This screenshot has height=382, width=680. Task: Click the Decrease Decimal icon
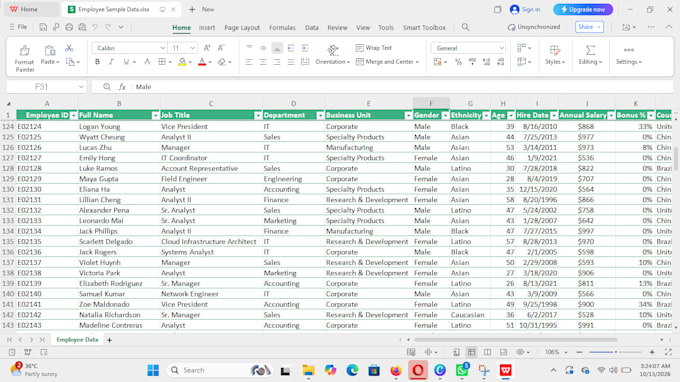pyautogui.click(x=500, y=62)
